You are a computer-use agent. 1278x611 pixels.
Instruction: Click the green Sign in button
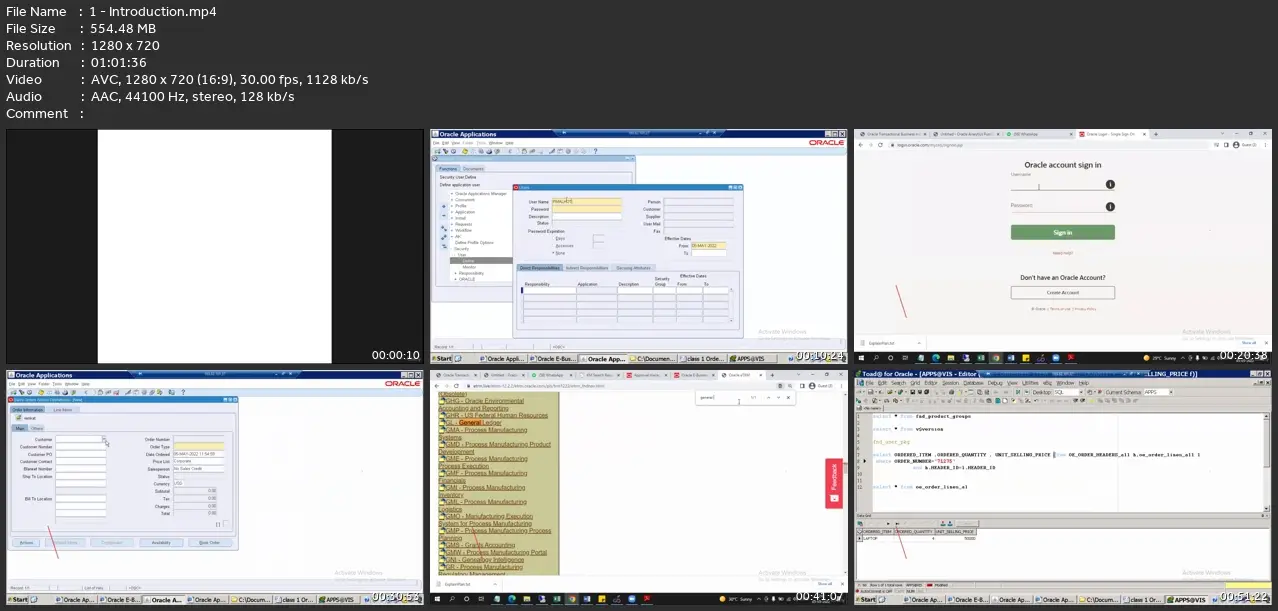[1062, 232]
